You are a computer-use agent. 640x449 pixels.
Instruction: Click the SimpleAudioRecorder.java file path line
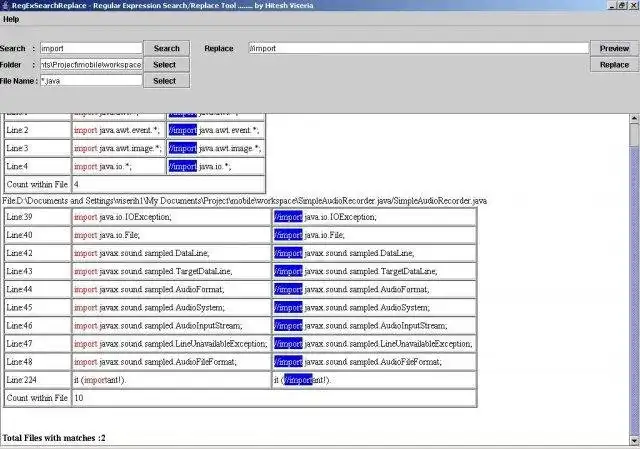click(x=244, y=201)
